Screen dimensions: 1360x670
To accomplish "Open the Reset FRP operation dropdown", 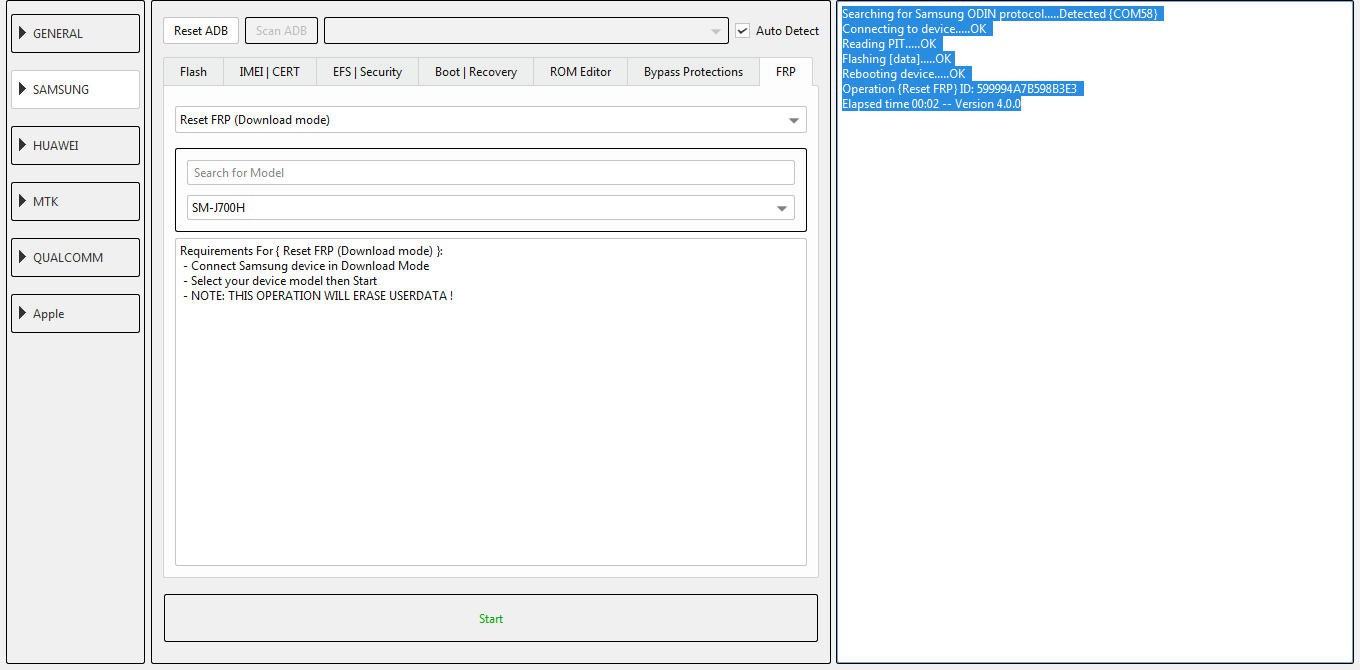I will (491, 120).
